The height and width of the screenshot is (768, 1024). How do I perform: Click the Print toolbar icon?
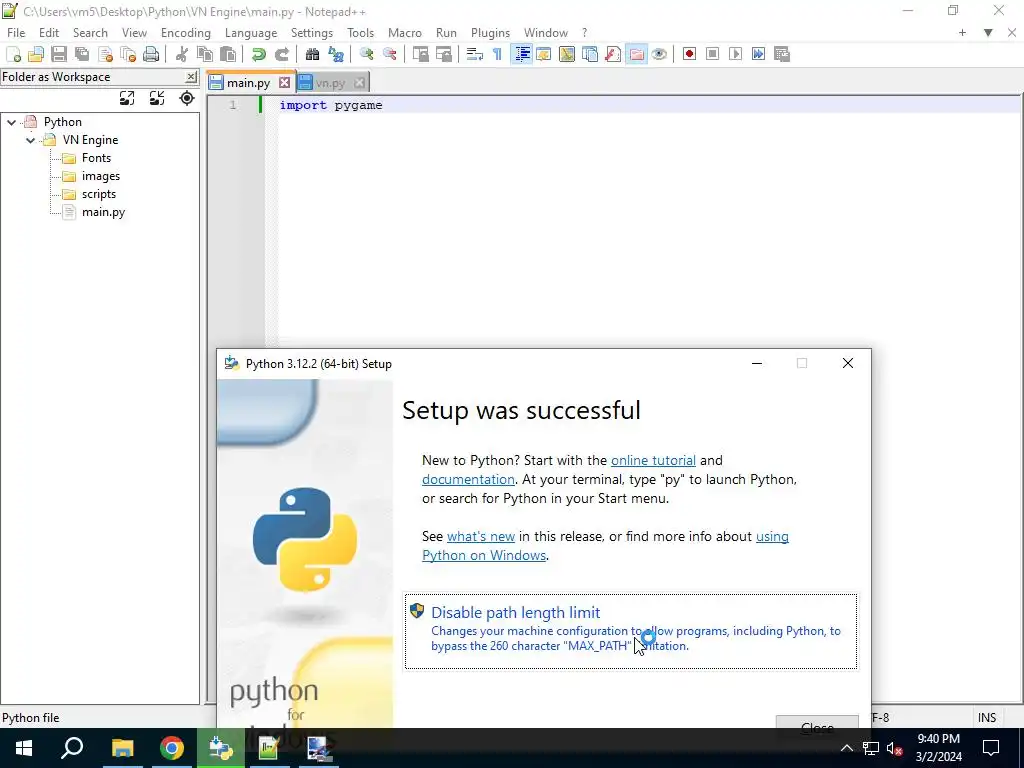(151, 54)
